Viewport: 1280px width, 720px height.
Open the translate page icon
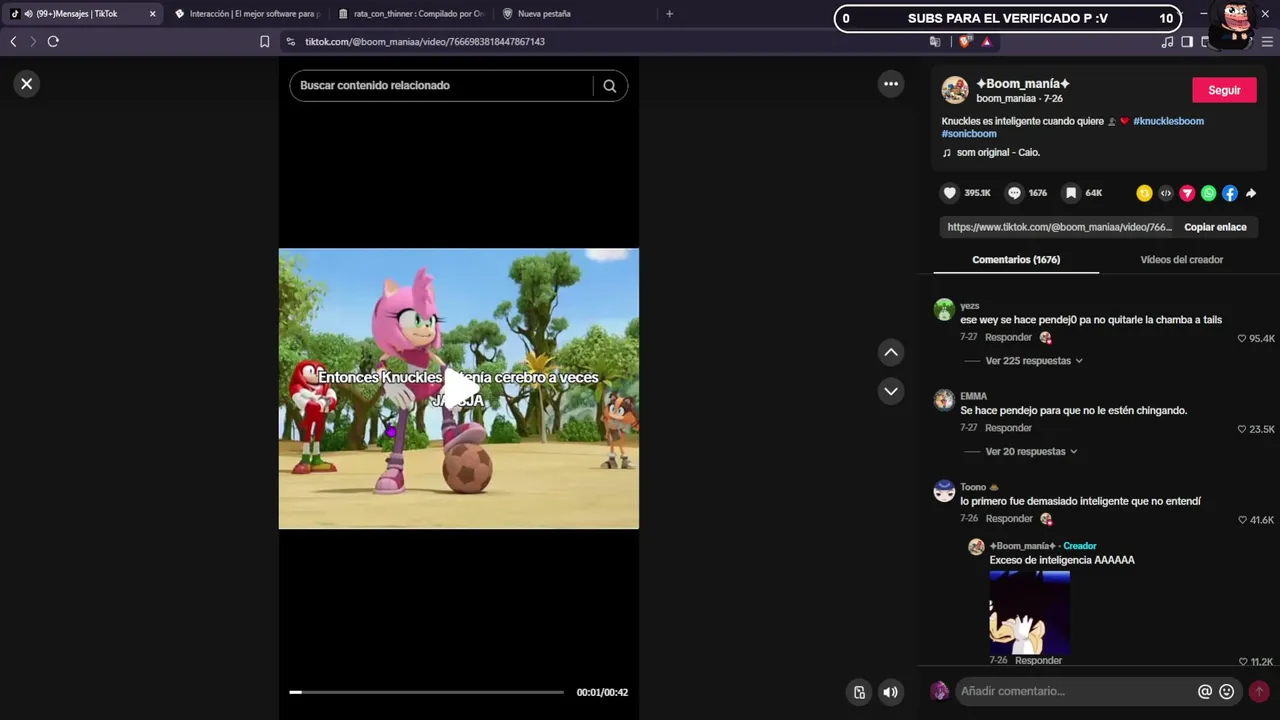[x=935, y=42]
